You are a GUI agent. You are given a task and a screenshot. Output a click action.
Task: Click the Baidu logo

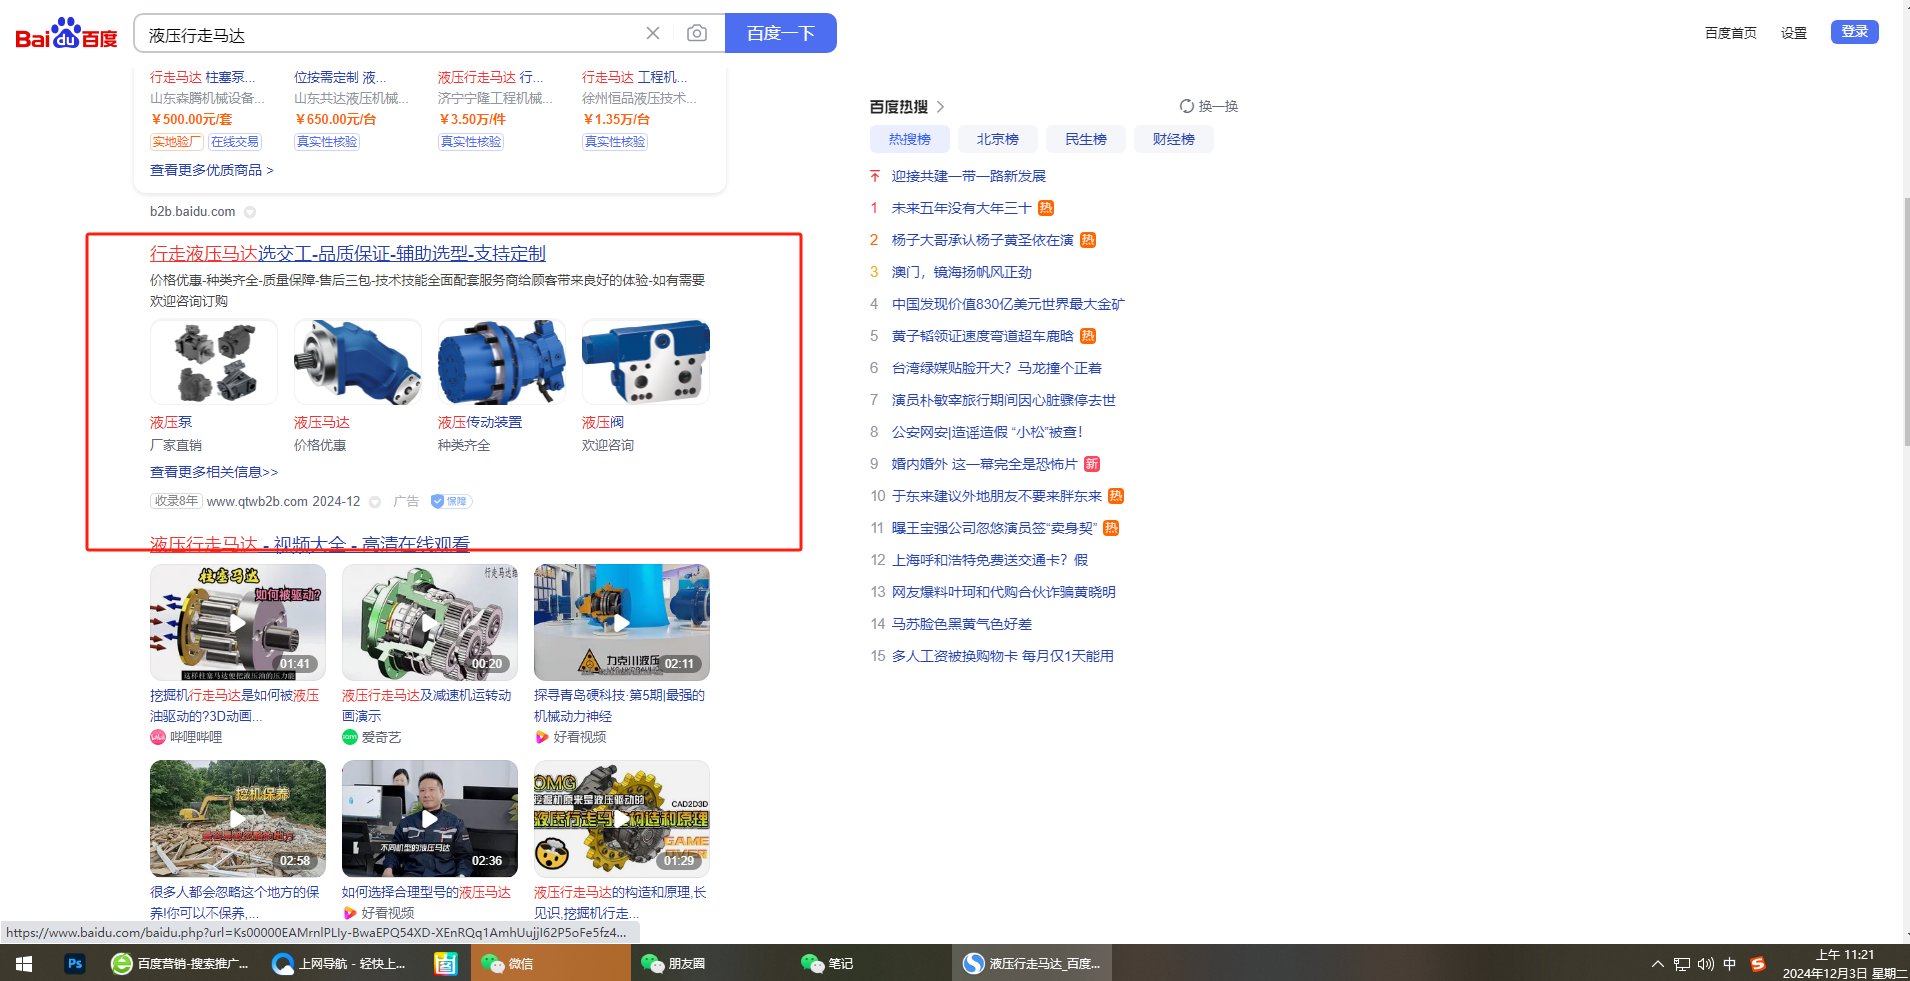point(66,34)
